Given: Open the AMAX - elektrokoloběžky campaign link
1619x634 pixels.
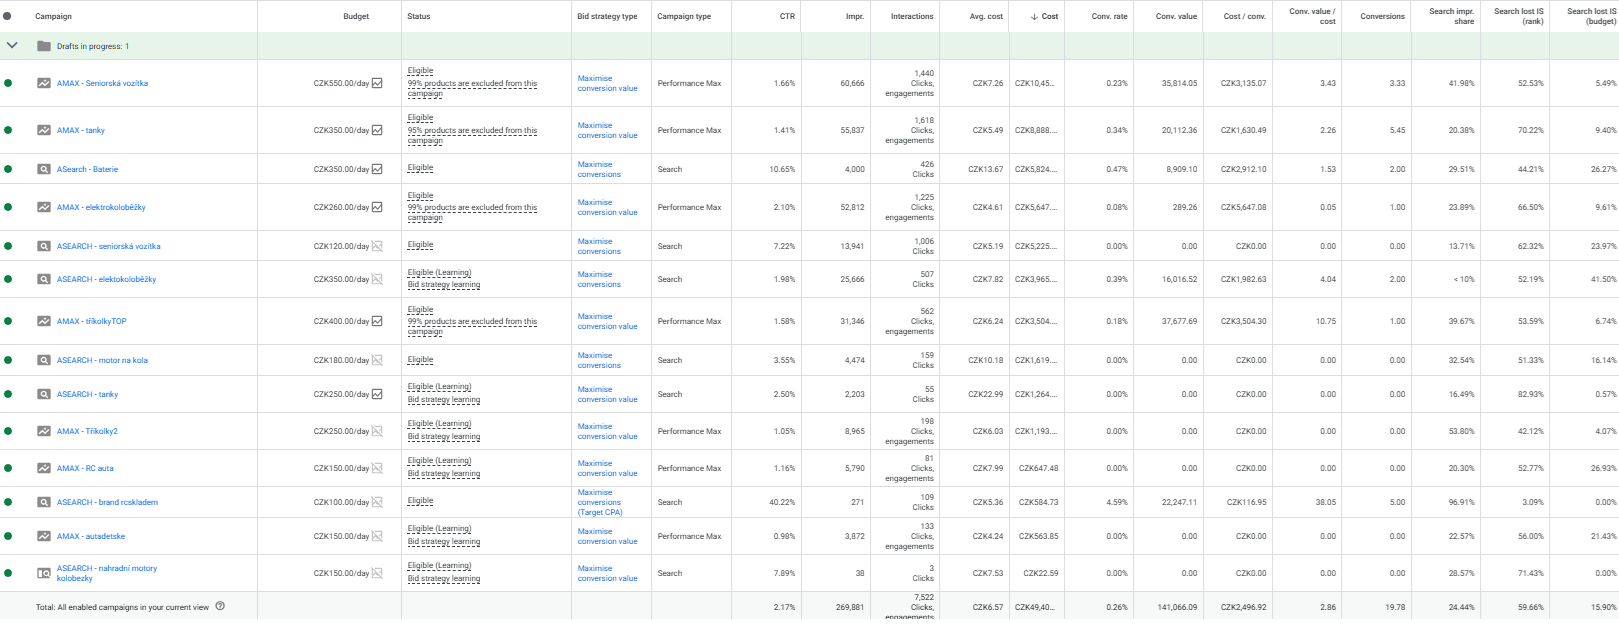Looking at the screenshot, I should [x=101, y=207].
